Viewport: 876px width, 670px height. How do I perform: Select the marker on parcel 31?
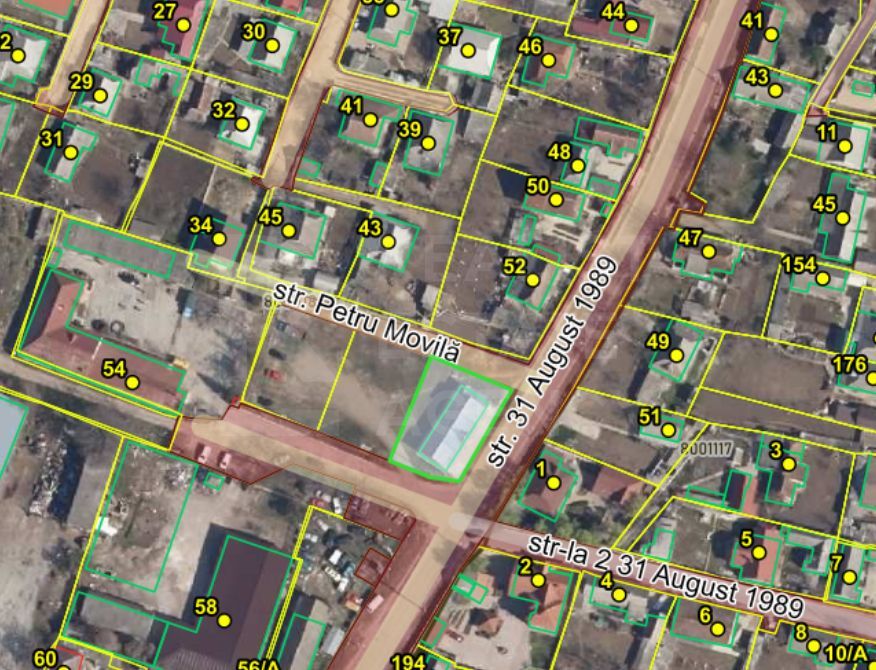(69, 153)
